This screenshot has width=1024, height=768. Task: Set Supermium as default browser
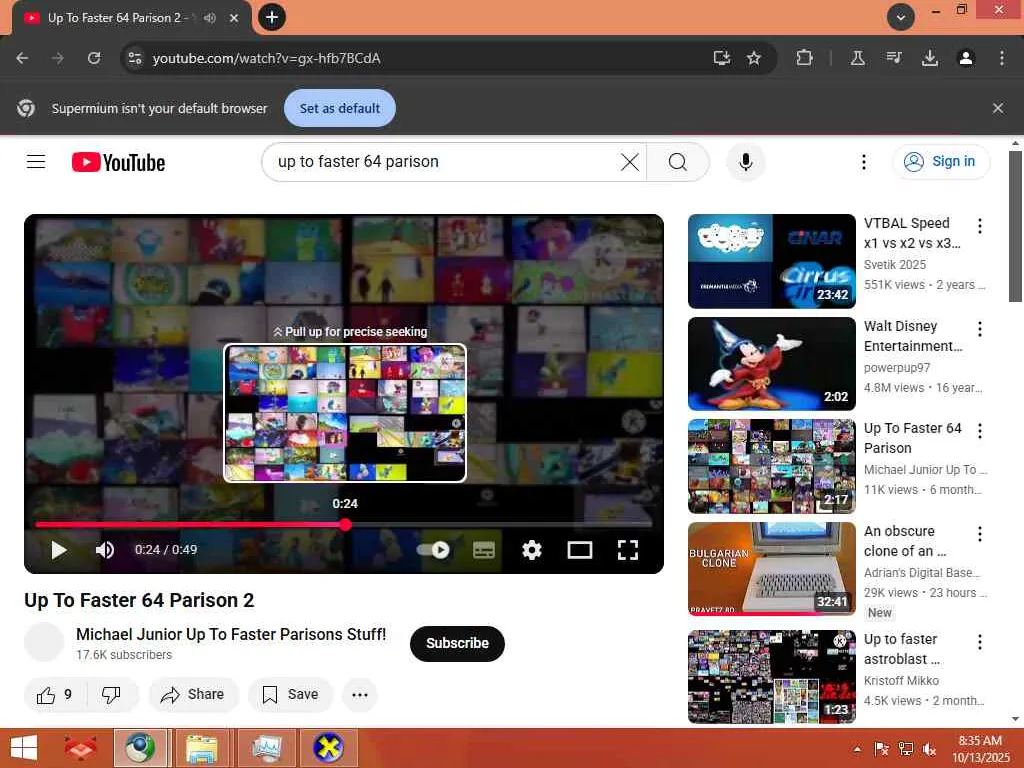tap(340, 108)
